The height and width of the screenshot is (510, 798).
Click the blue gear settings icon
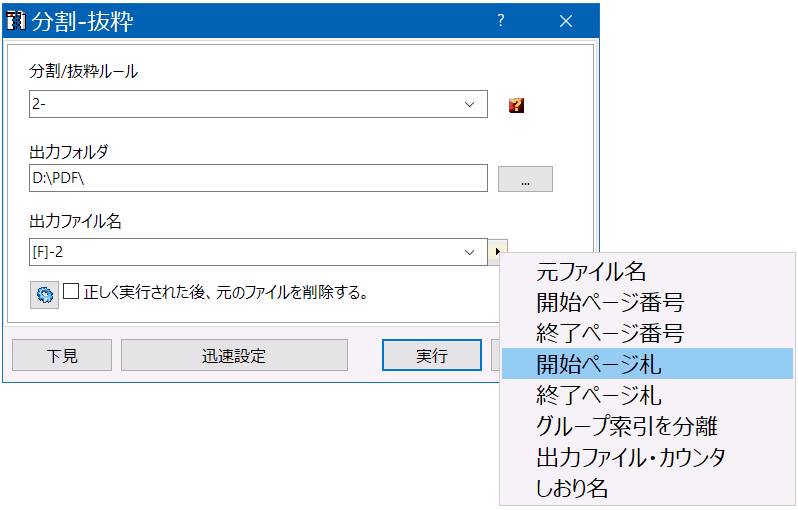click(x=44, y=295)
